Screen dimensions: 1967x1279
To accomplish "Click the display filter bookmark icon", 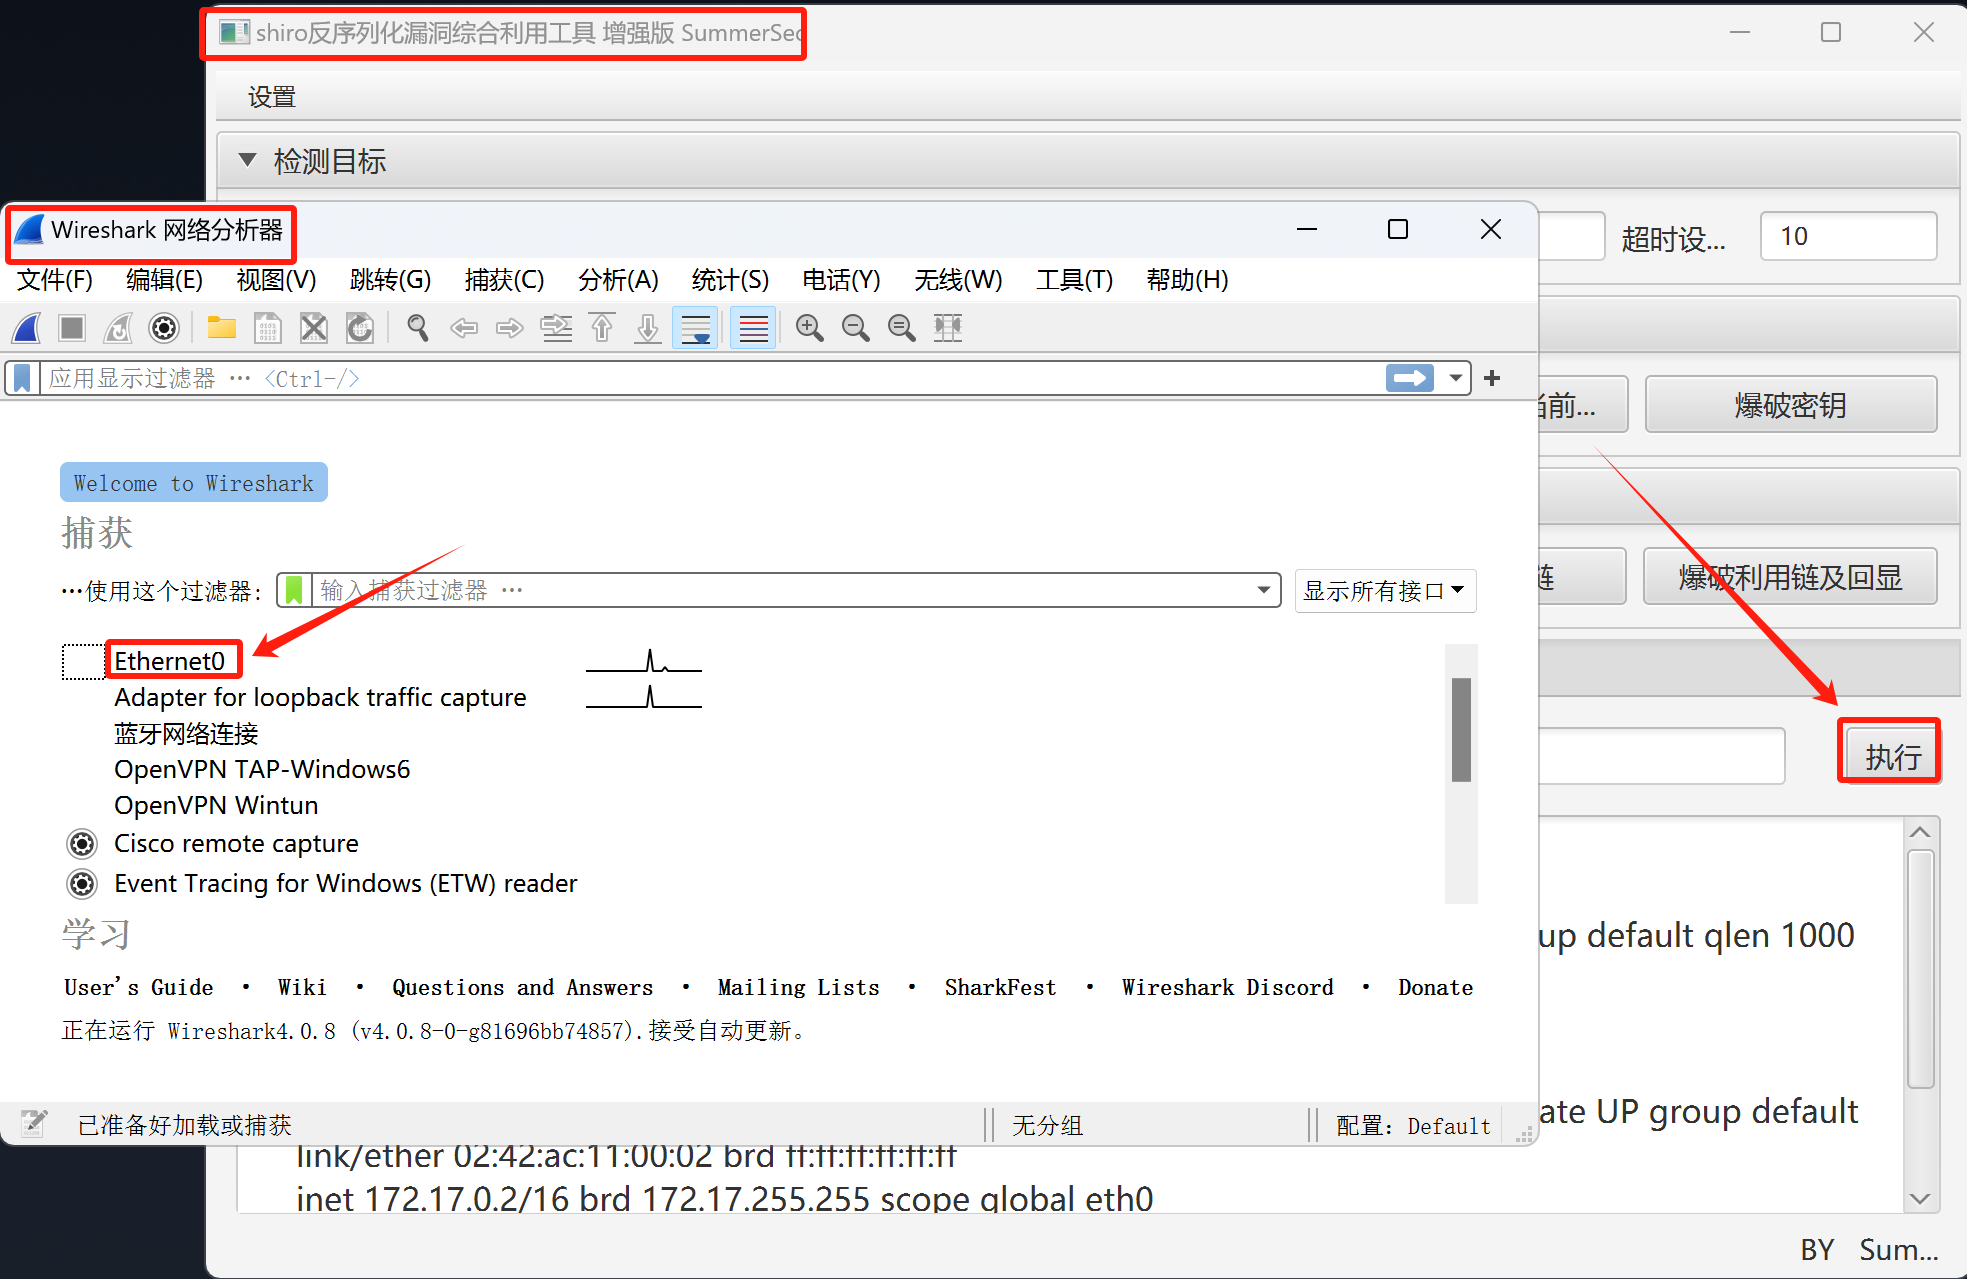I will (x=22, y=378).
